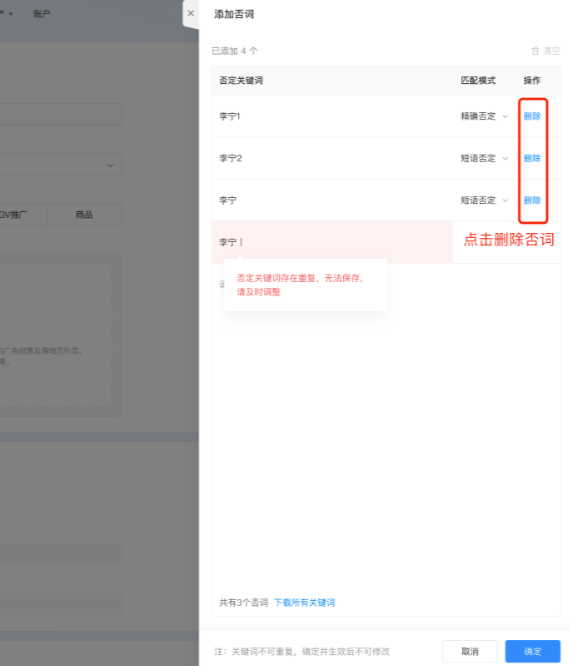Click the 匹配模式 column header

coord(478,80)
